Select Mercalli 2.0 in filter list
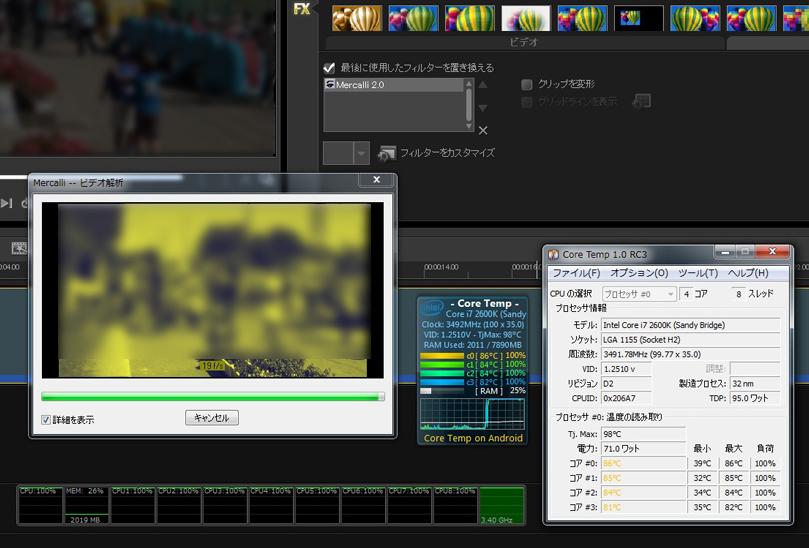 click(394, 85)
